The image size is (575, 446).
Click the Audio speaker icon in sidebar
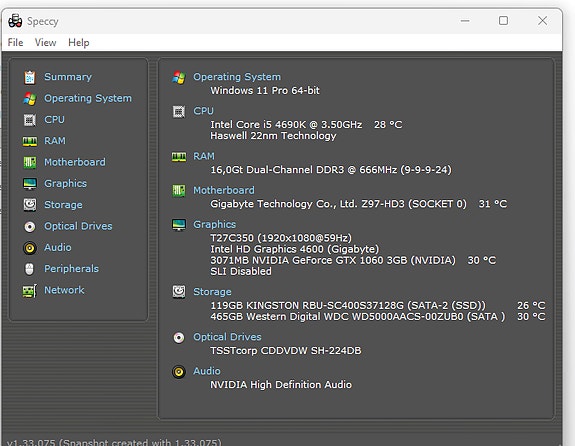pos(30,248)
